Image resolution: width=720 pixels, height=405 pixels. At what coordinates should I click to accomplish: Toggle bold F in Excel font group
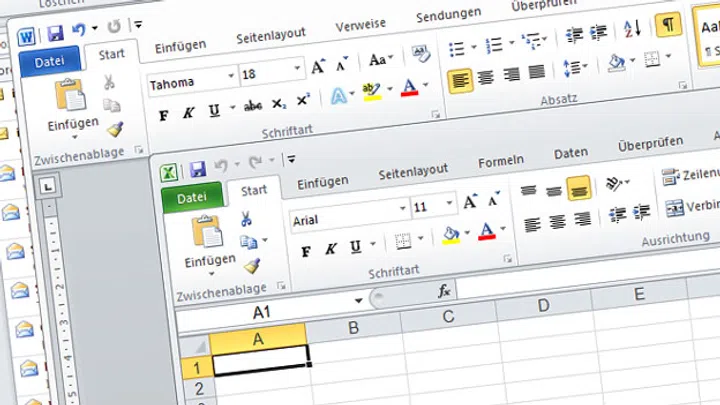[306, 252]
